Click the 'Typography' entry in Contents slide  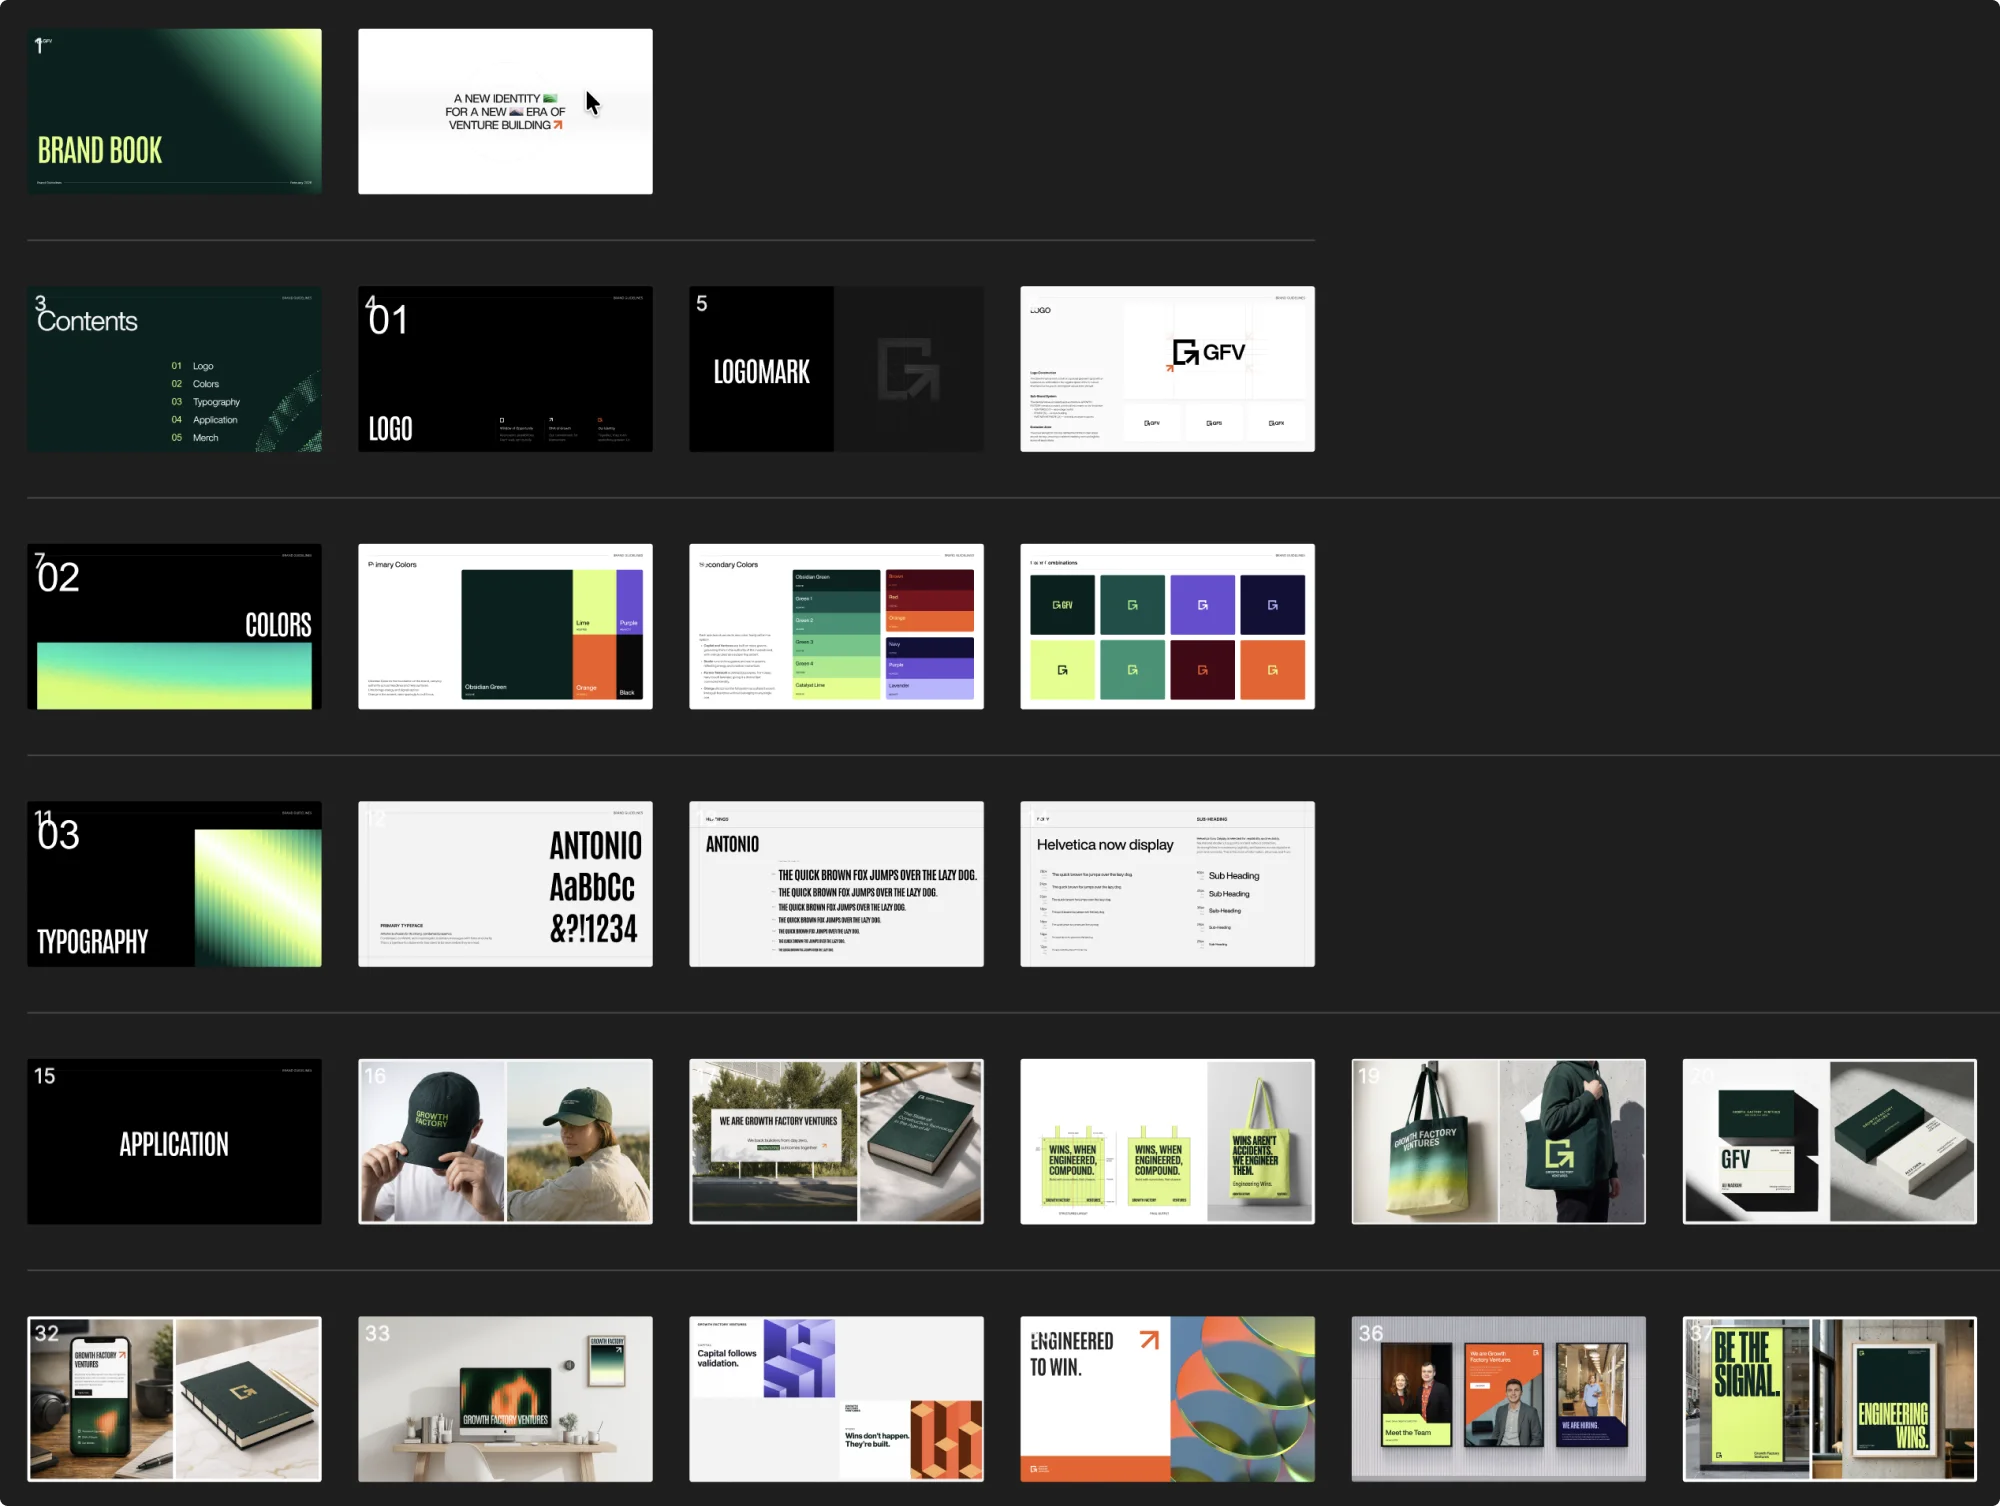coord(216,402)
